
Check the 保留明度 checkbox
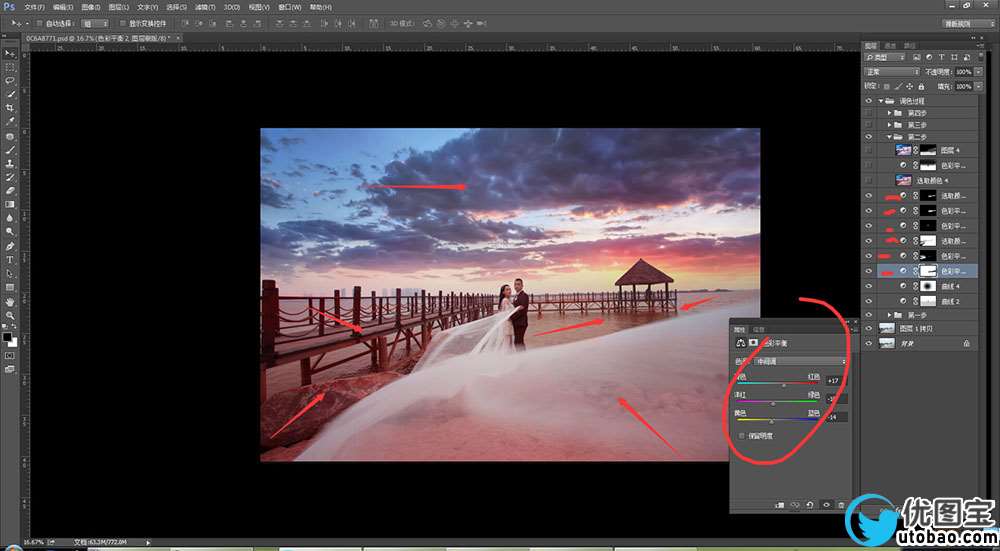[x=741, y=436]
